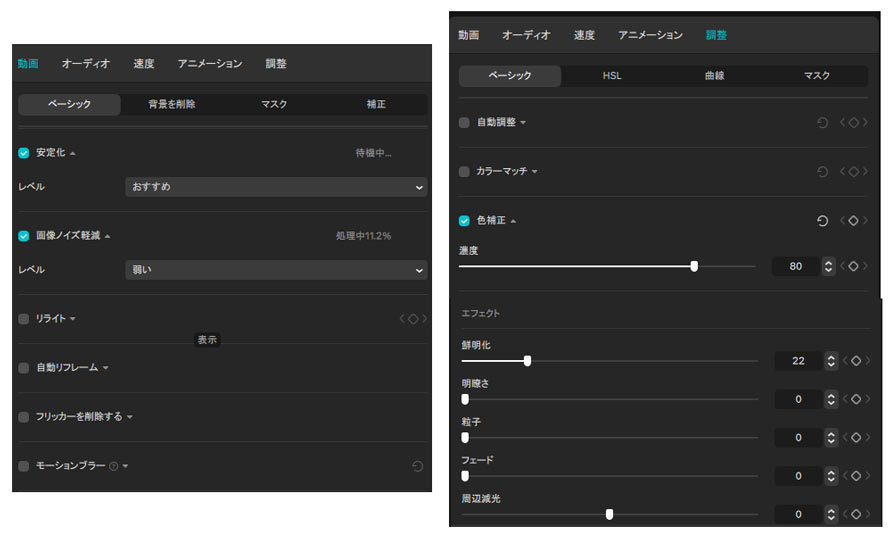
Task: Switch to オーディオ tab in left panel
Action: (x=86, y=64)
